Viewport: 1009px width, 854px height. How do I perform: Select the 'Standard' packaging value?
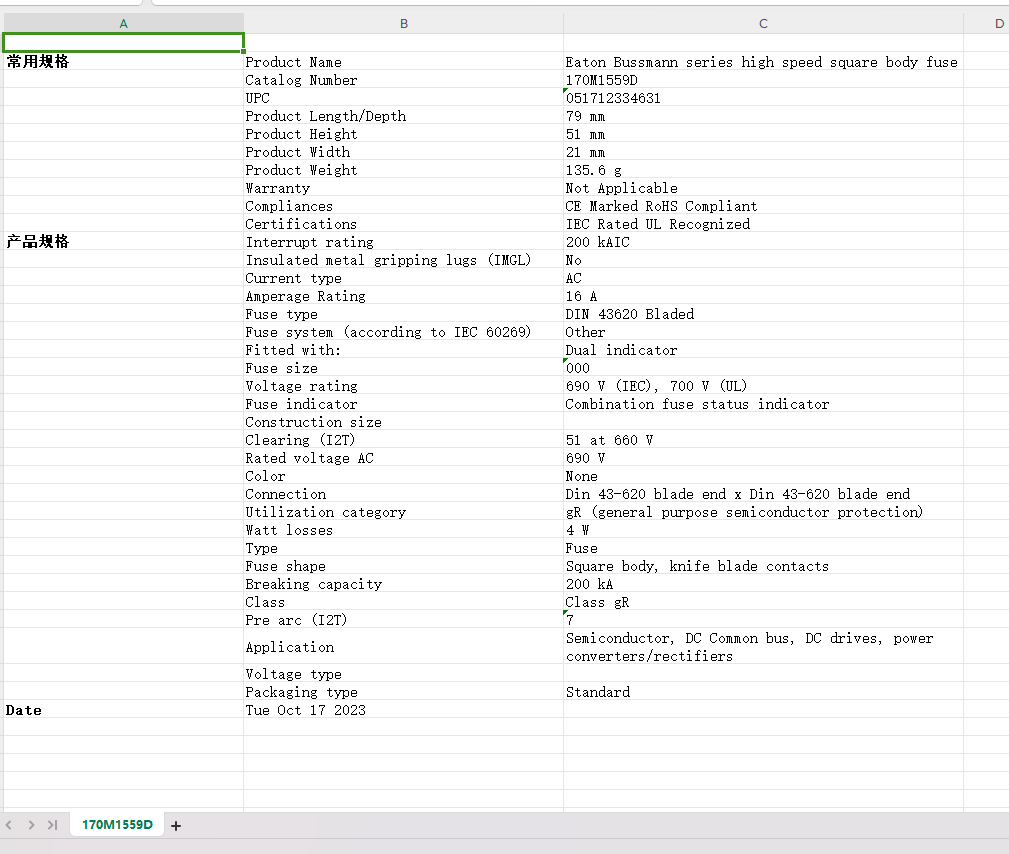point(763,692)
